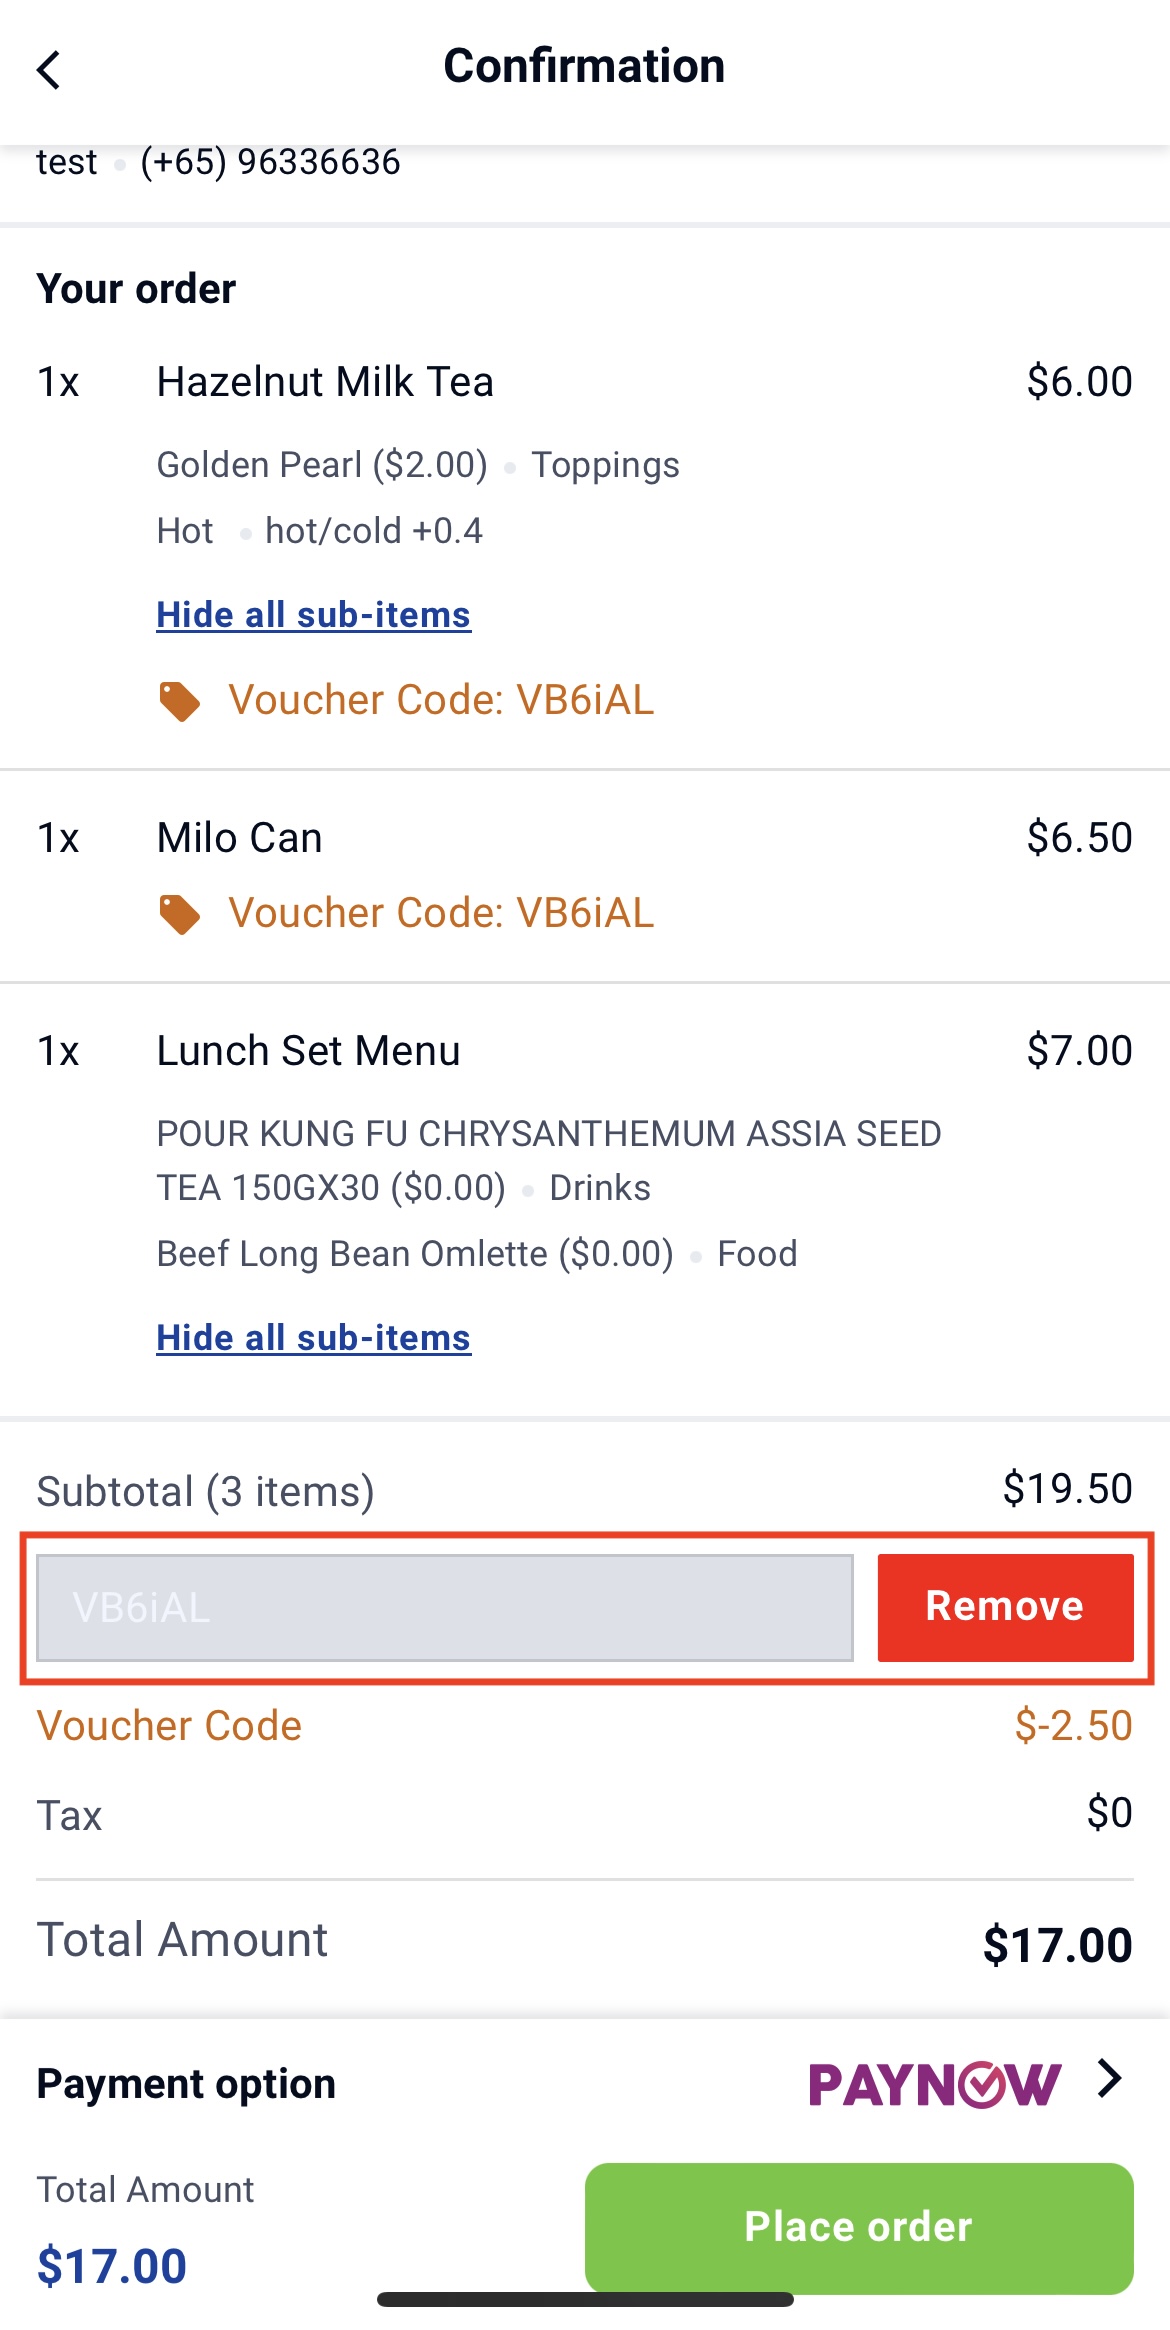Click the Voucher Code text under Milo Can
The width and height of the screenshot is (1170, 2330).
pyautogui.click(x=441, y=913)
